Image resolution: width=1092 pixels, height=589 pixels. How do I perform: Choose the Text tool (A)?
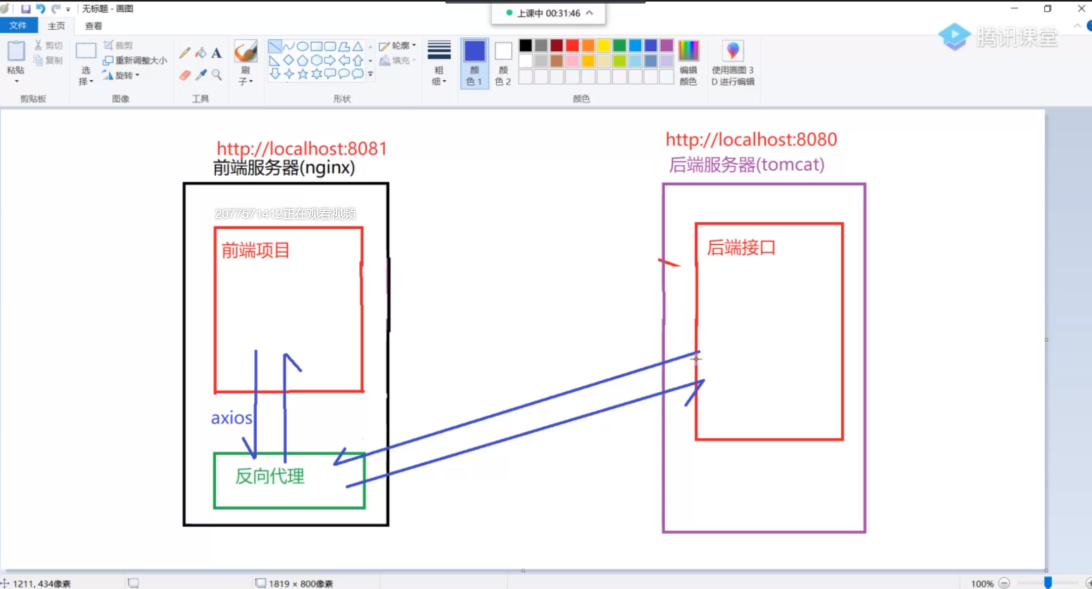pos(216,53)
